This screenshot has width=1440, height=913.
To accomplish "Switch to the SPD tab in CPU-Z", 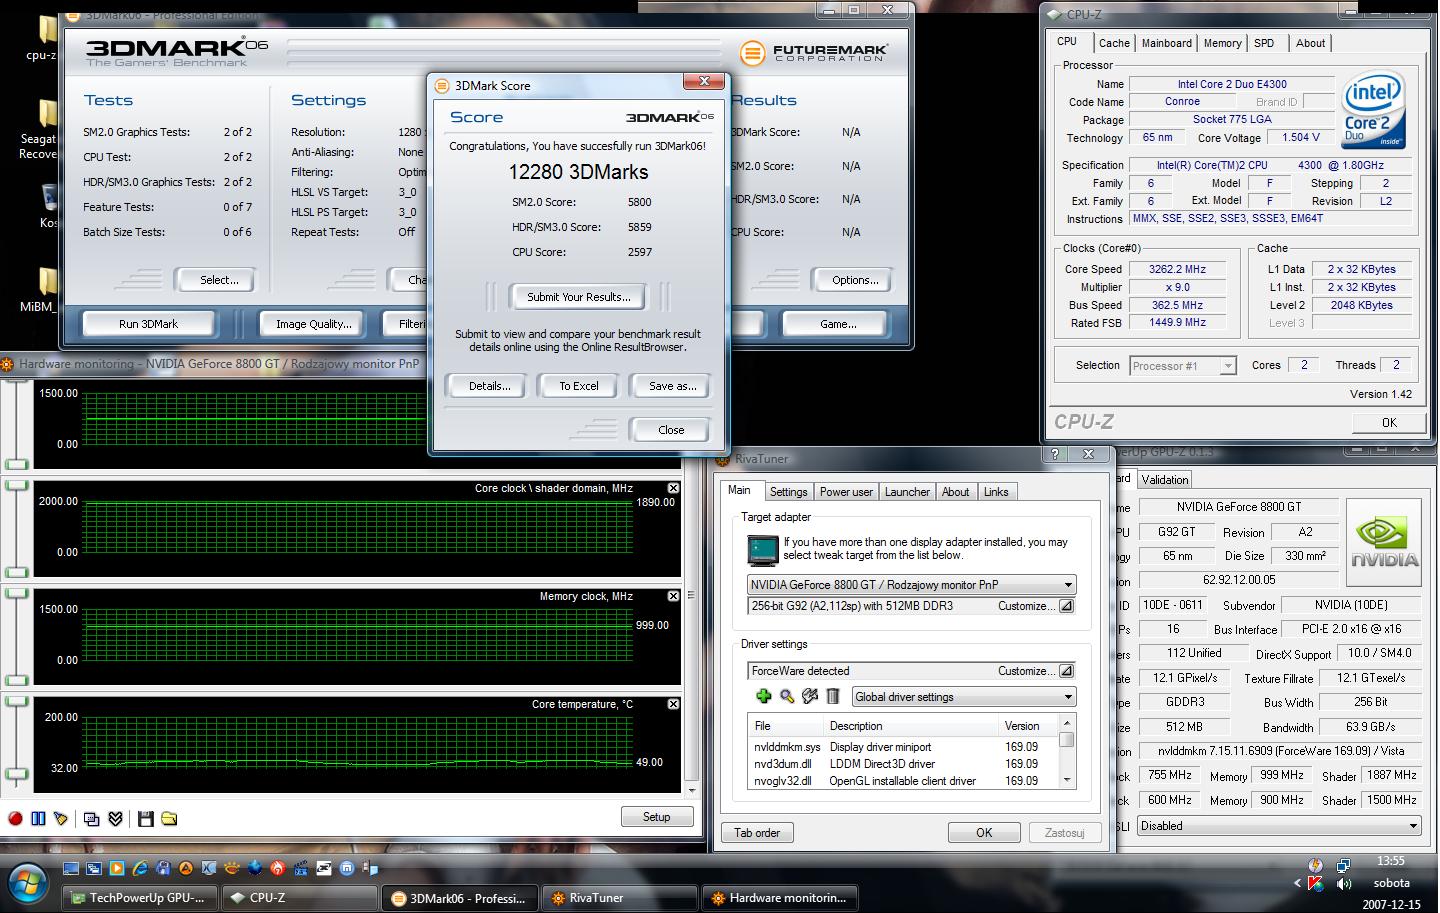I will pyautogui.click(x=1264, y=43).
